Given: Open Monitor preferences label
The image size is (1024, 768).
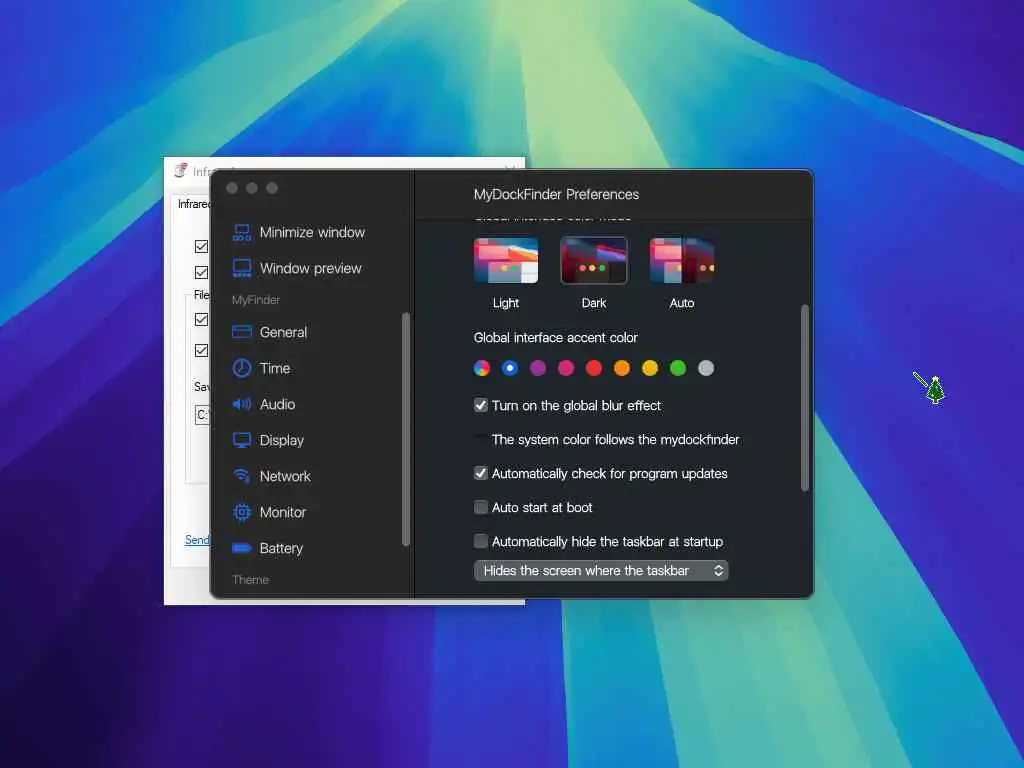Looking at the screenshot, I should point(283,513).
